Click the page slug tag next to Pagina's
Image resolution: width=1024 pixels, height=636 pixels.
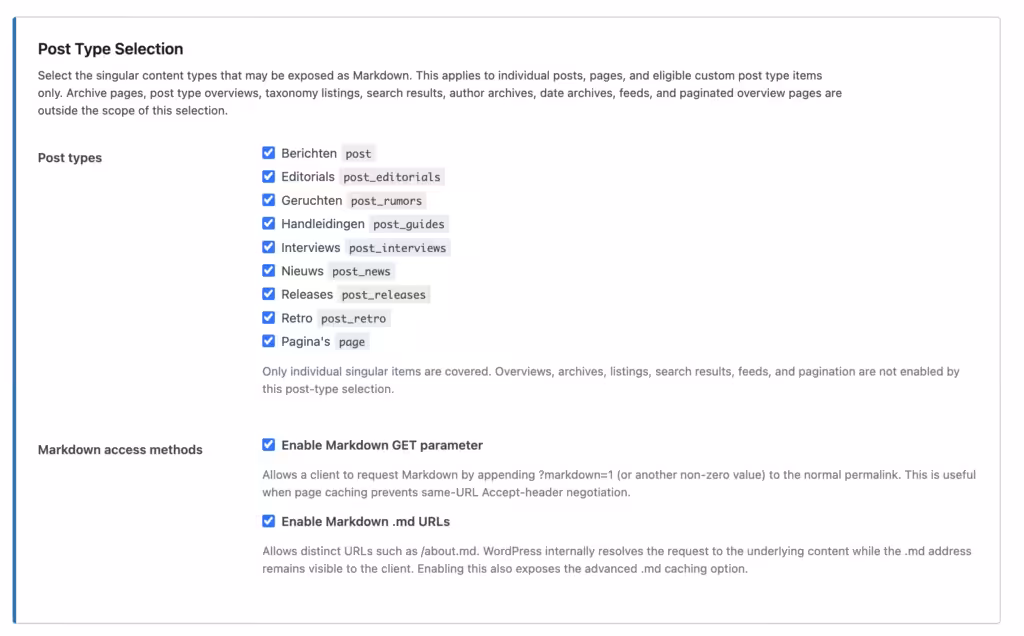click(352, 342)
